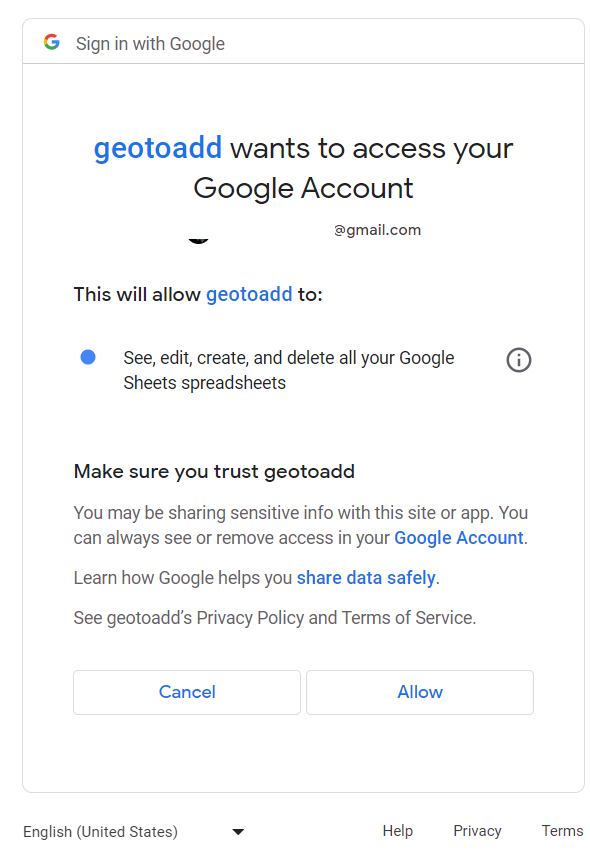Open Terms in the footer

coord(563,831)
